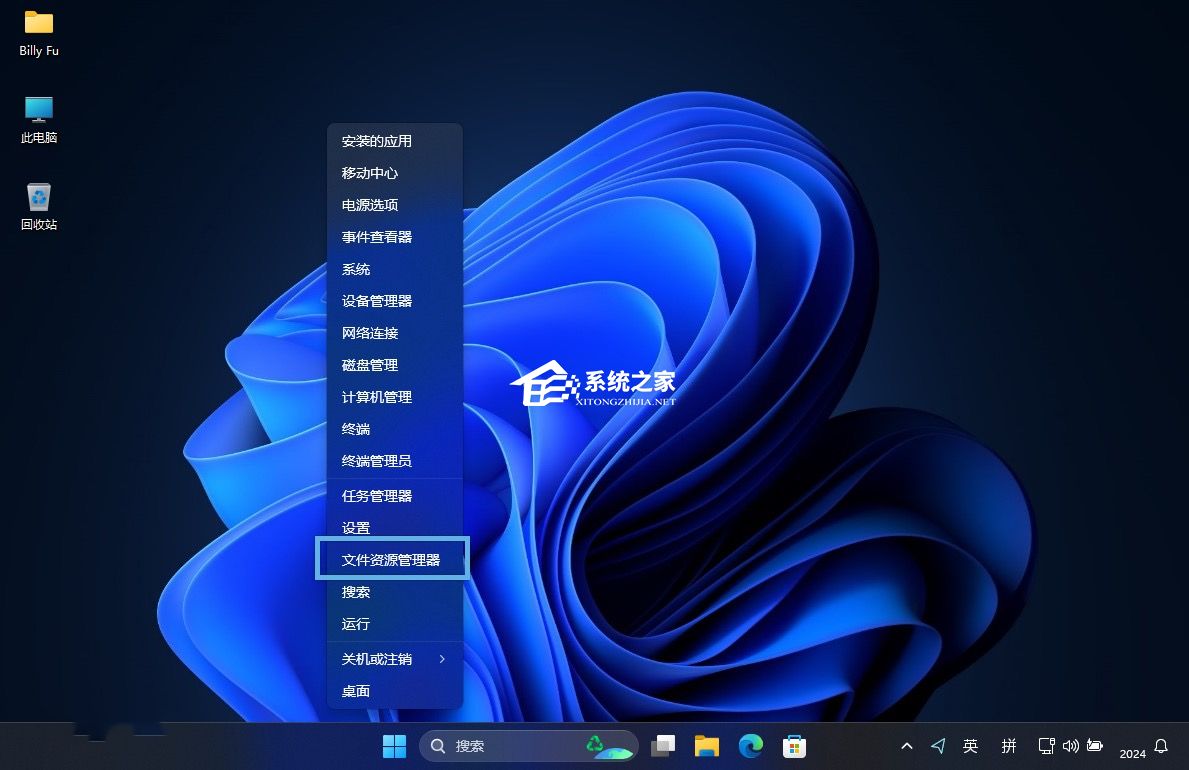Launch 终端 from the menu
Screen dimensions: 1189x770
(394, 429)
